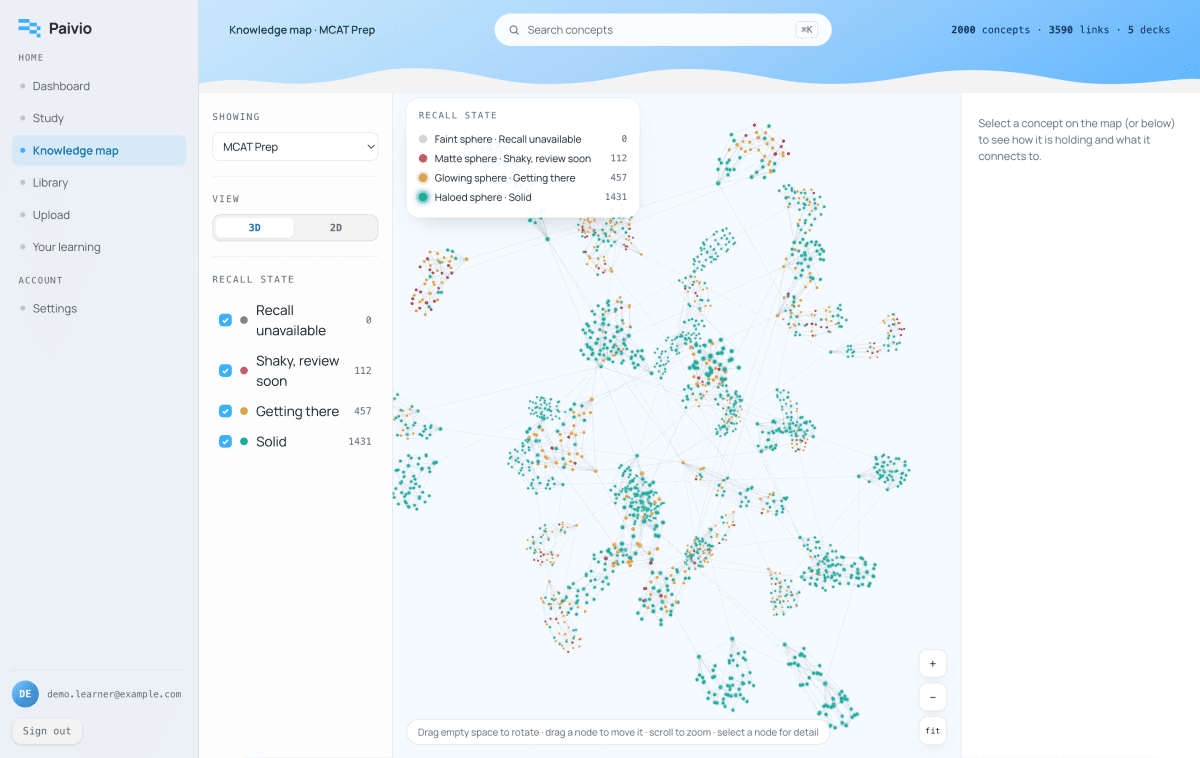Screen dimensions: 1200x758
Task: Click orange dot beside Getting there filter
Action: [x=244, y=411]
